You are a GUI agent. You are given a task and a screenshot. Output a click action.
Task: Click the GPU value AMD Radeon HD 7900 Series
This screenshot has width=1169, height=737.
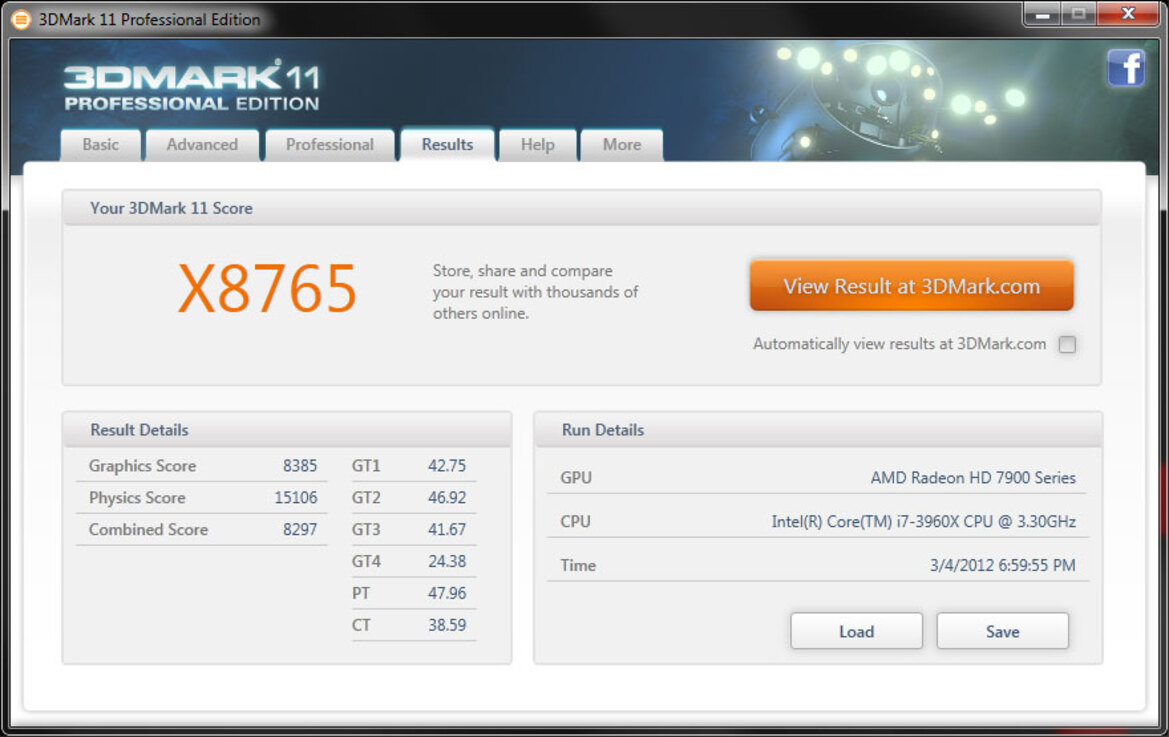(x=973, y=478)
